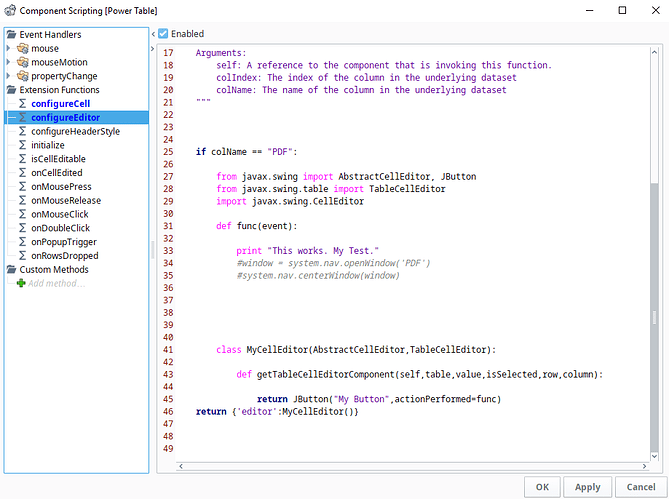Maximize the Component Scripting window

point(622,10)
